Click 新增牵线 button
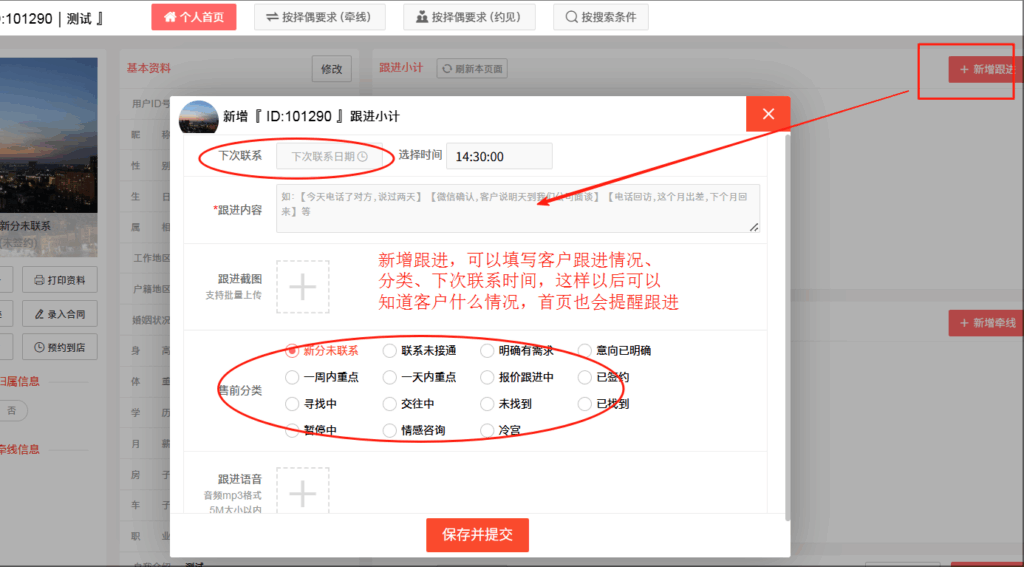 click(986, 323)
